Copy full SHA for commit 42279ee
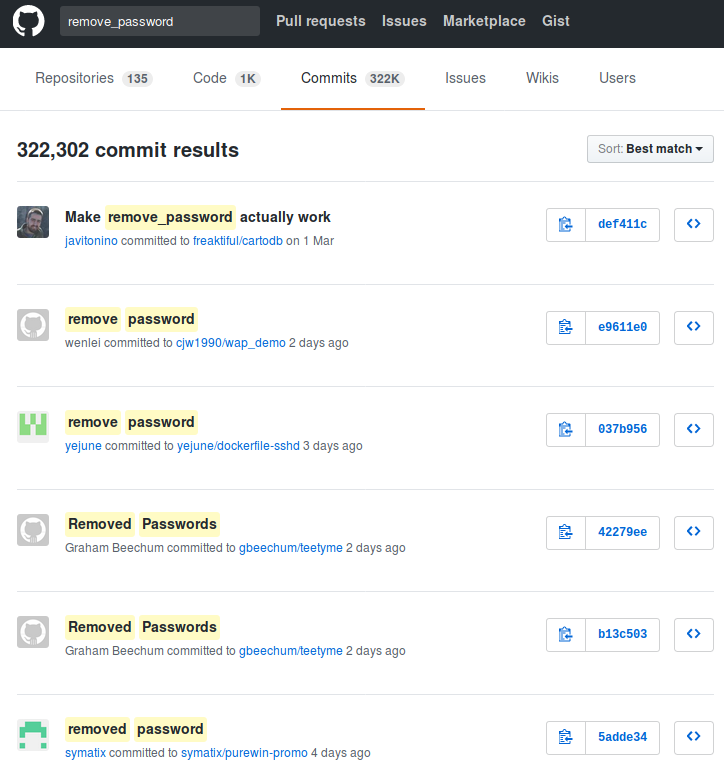 tap(566, 532)
